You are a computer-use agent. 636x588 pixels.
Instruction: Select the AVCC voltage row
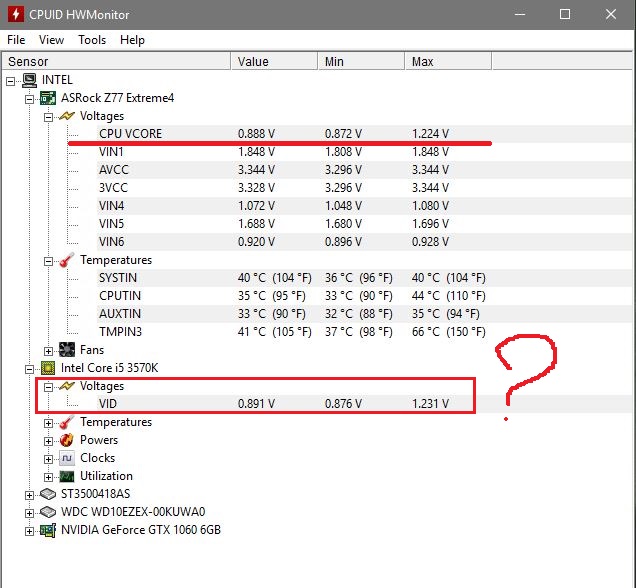click(365, 170)
